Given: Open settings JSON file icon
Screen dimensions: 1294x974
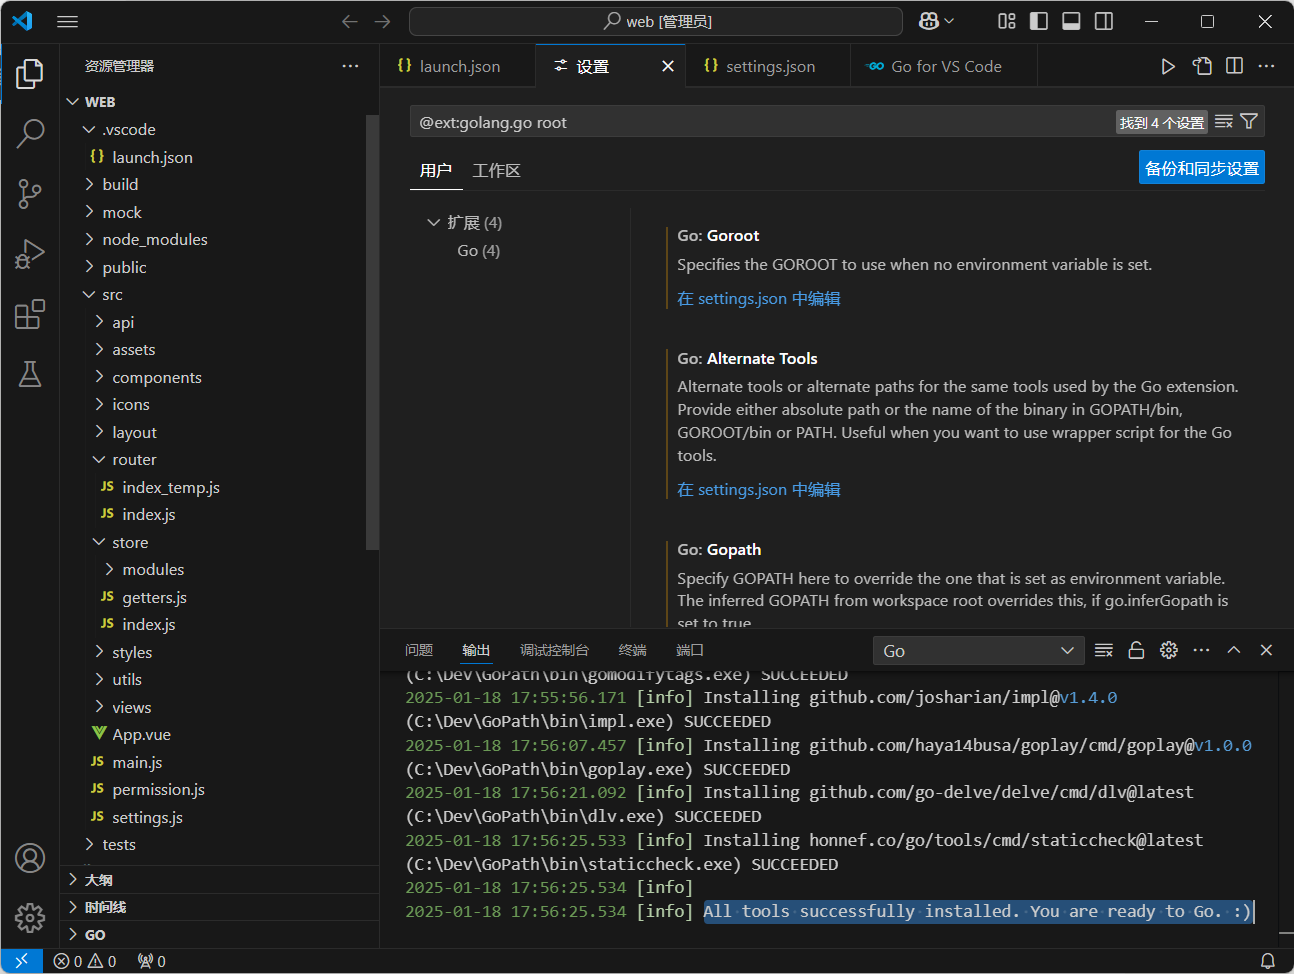Looking at the screenshot, I should click(1202, 66).
